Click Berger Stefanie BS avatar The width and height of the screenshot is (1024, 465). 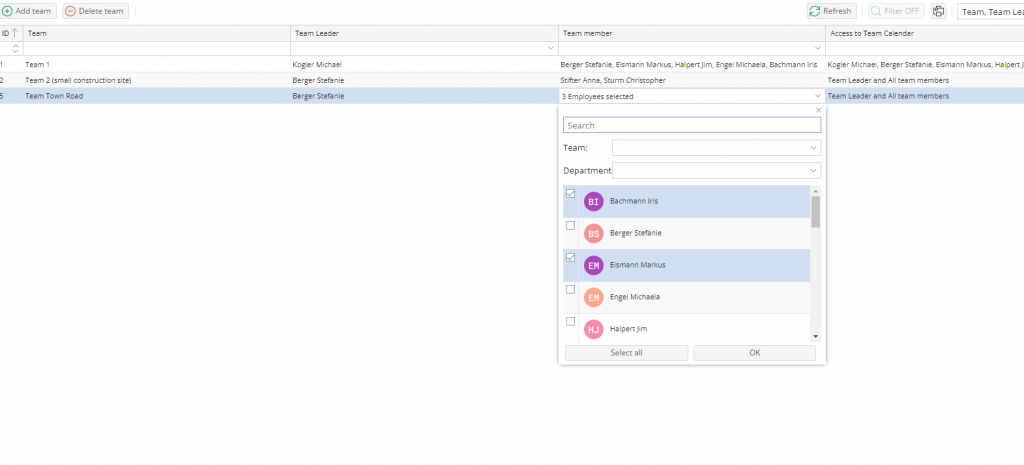click(594, 233)
